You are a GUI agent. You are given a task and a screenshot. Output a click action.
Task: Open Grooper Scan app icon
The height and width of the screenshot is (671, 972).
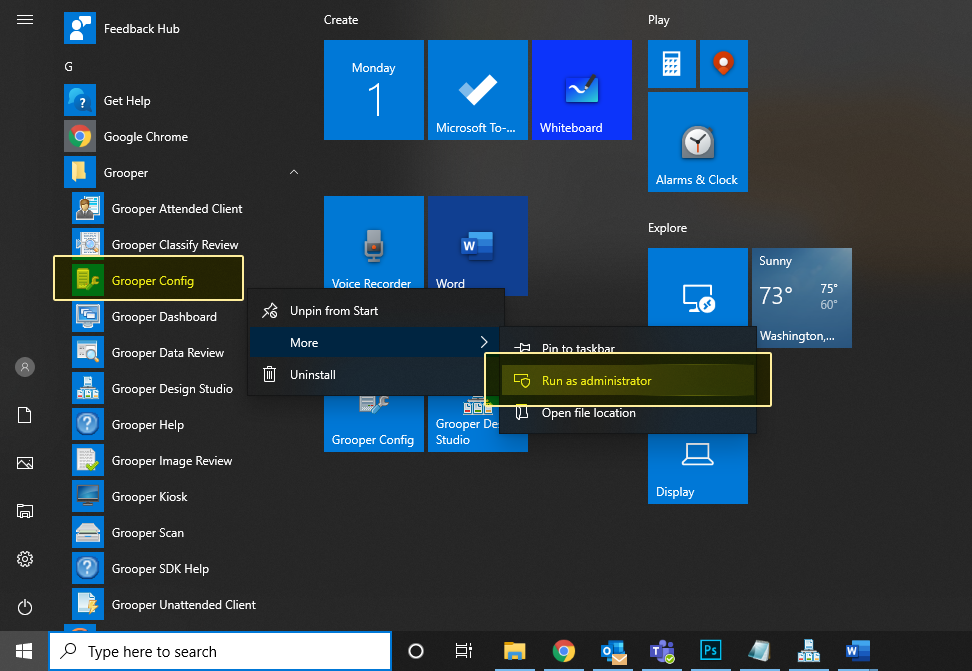pyautogui.click(x=88, y=533)
